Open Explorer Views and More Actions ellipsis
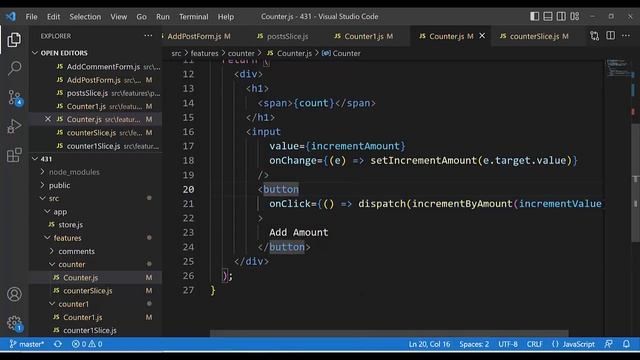This screenshot has width=640, height=360. point(148,36)
